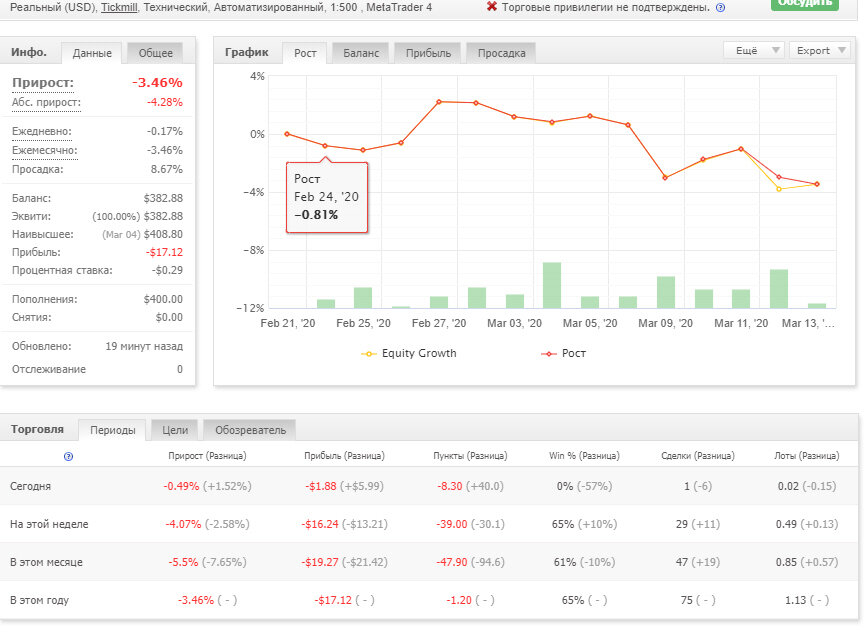Click the 65% yearly win rate cell
This screenshot has width=867, height=634.
point(573,600)
